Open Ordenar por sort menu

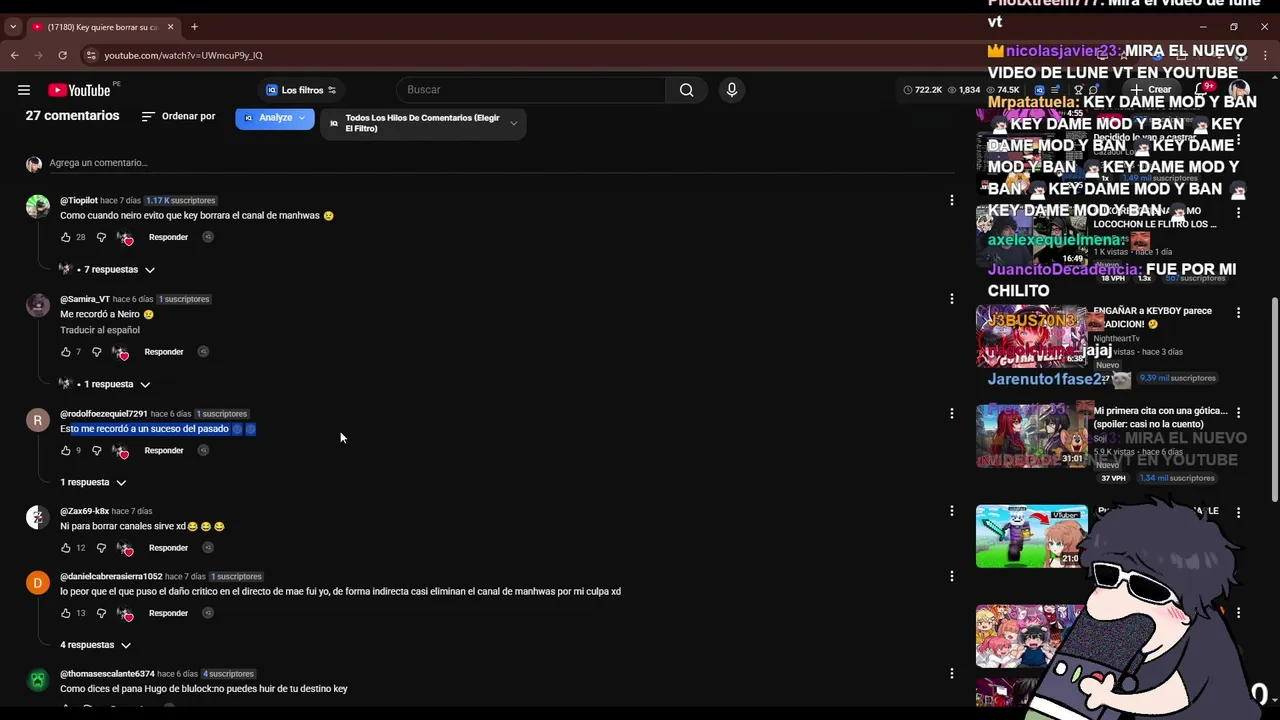pyautogui.click(x=178, y=116)
